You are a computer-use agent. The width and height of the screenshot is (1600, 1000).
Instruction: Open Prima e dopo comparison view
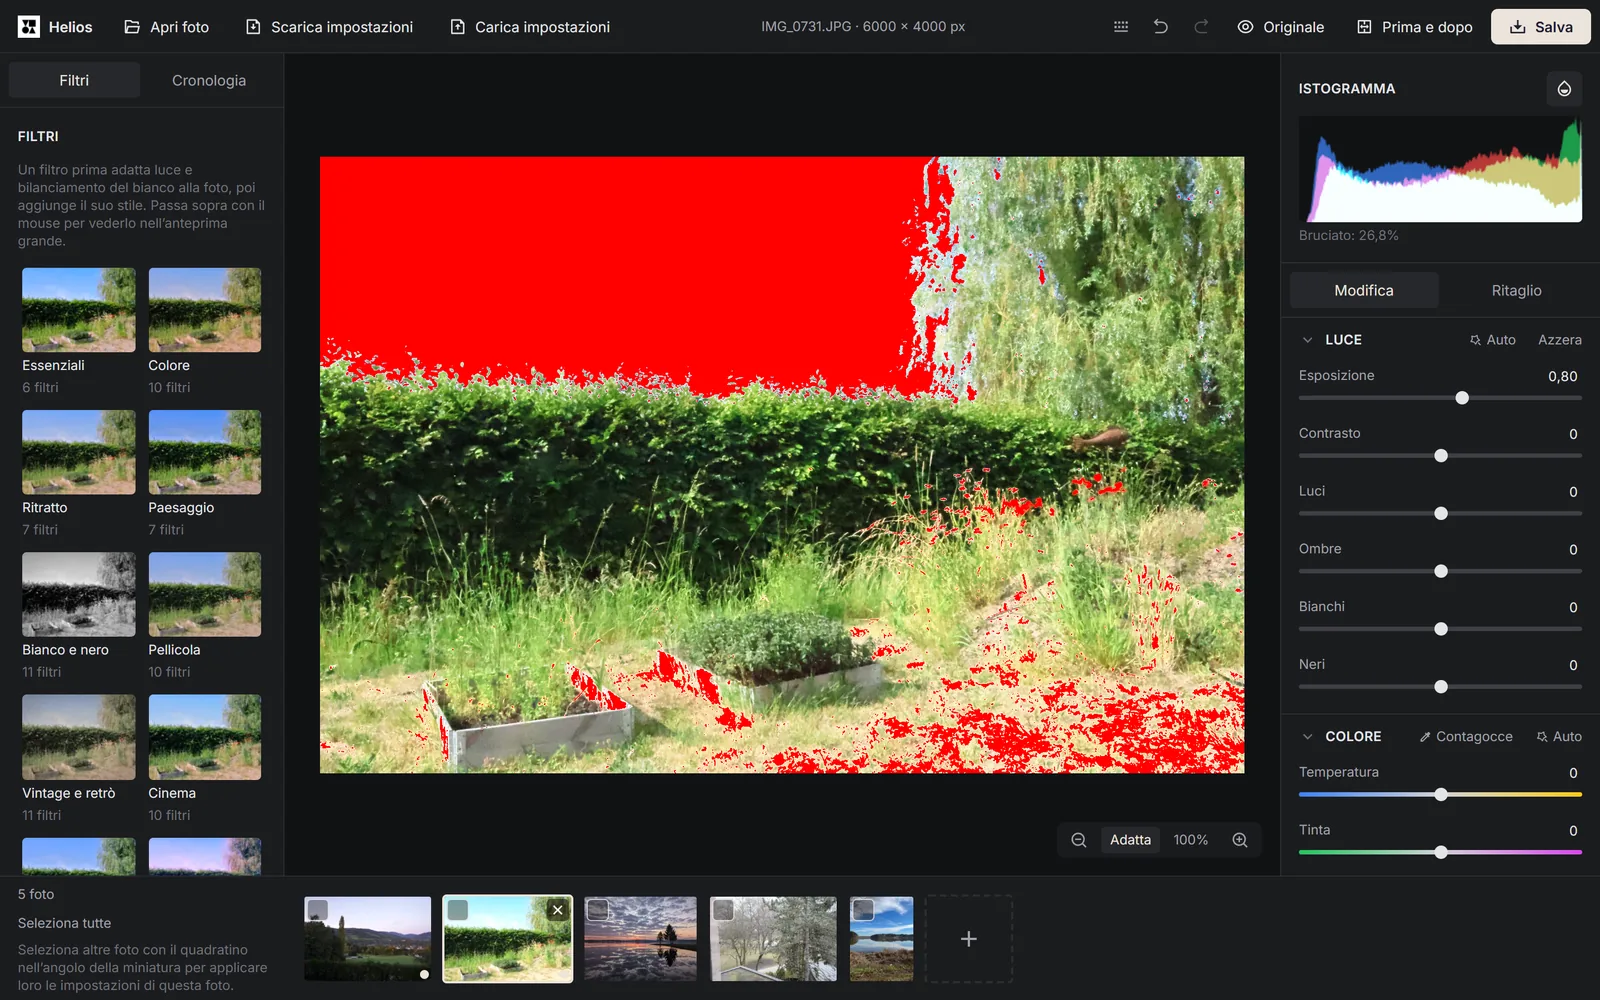click(1414, 27)
